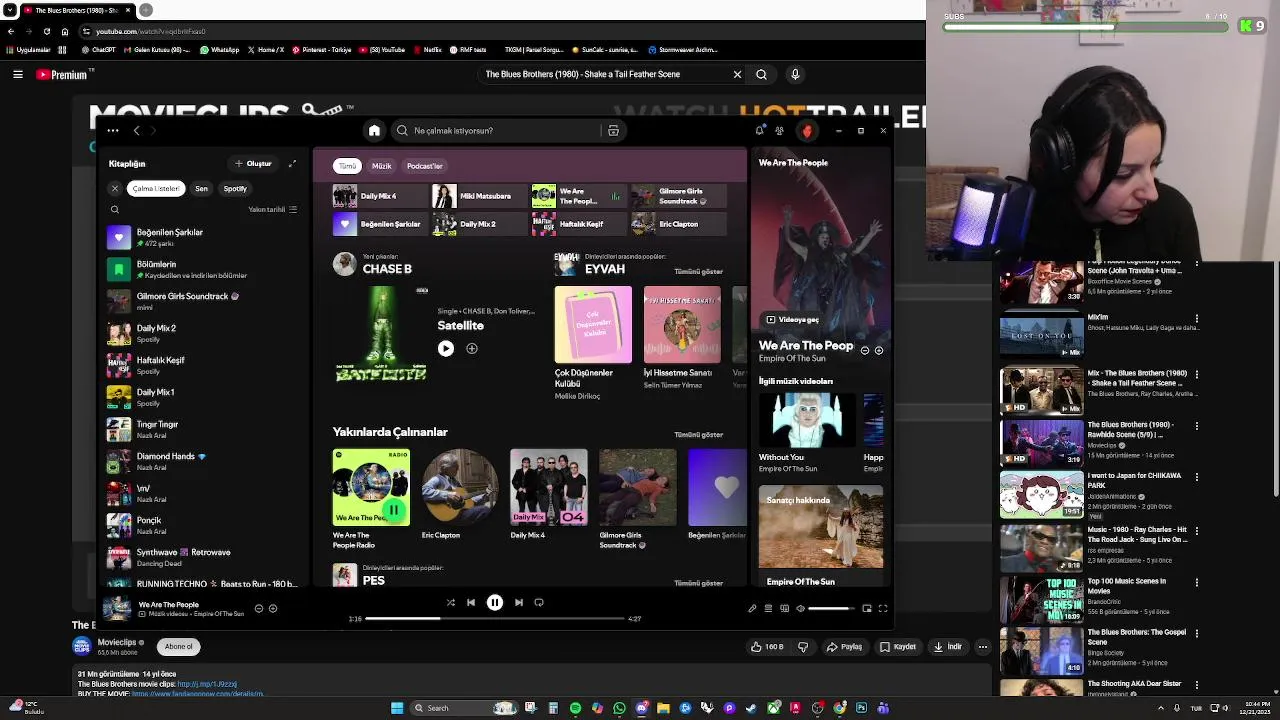Play the Satellite single
This screenshot has height=720, width=1280.
[x=446, y=349]
